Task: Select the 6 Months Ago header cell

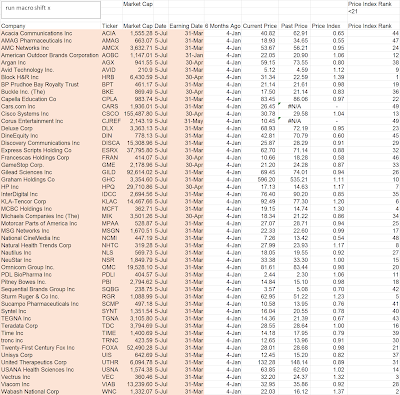Action: 223,26
